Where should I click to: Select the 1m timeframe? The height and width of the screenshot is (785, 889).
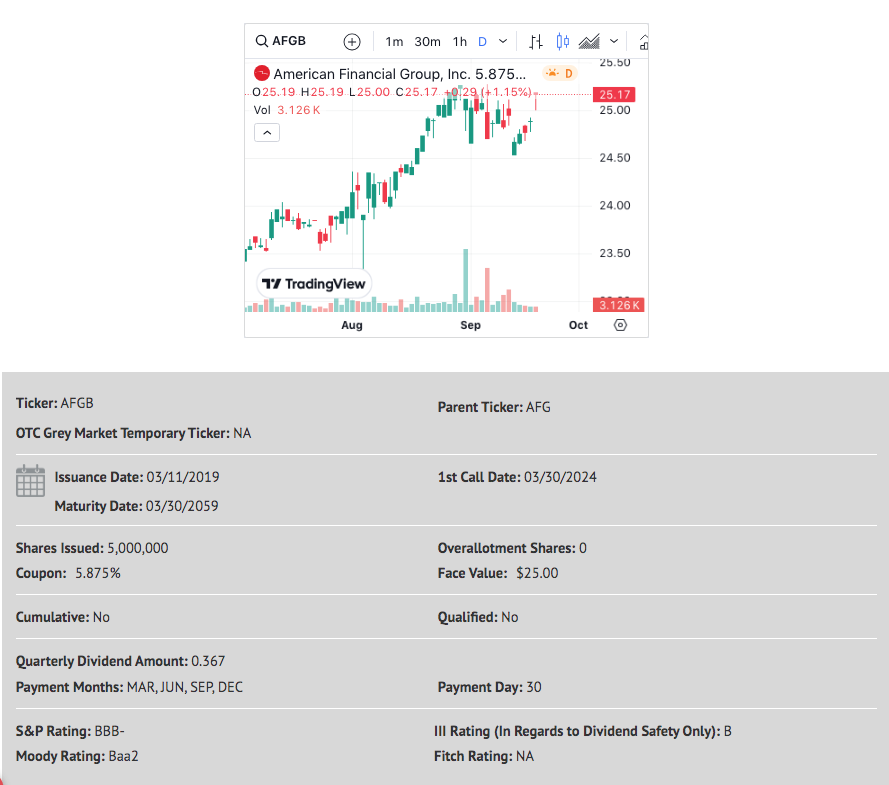click(x=394, y=42)
